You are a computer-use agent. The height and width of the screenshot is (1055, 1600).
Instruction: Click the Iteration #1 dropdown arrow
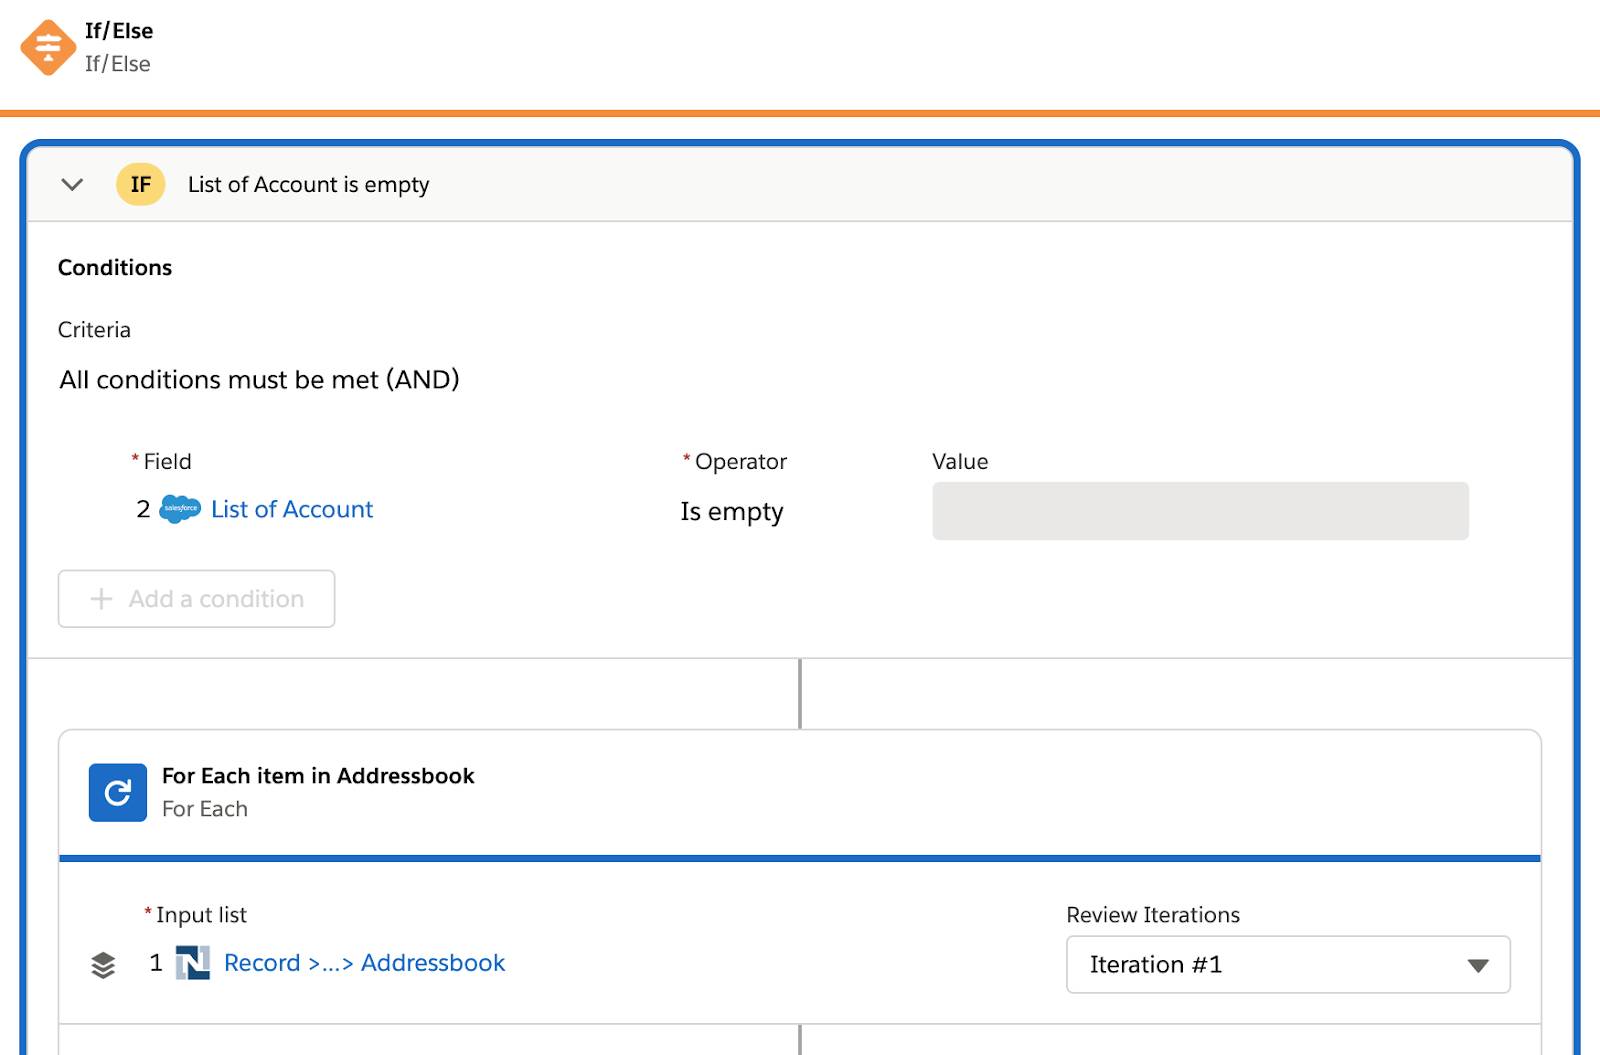1478,965
